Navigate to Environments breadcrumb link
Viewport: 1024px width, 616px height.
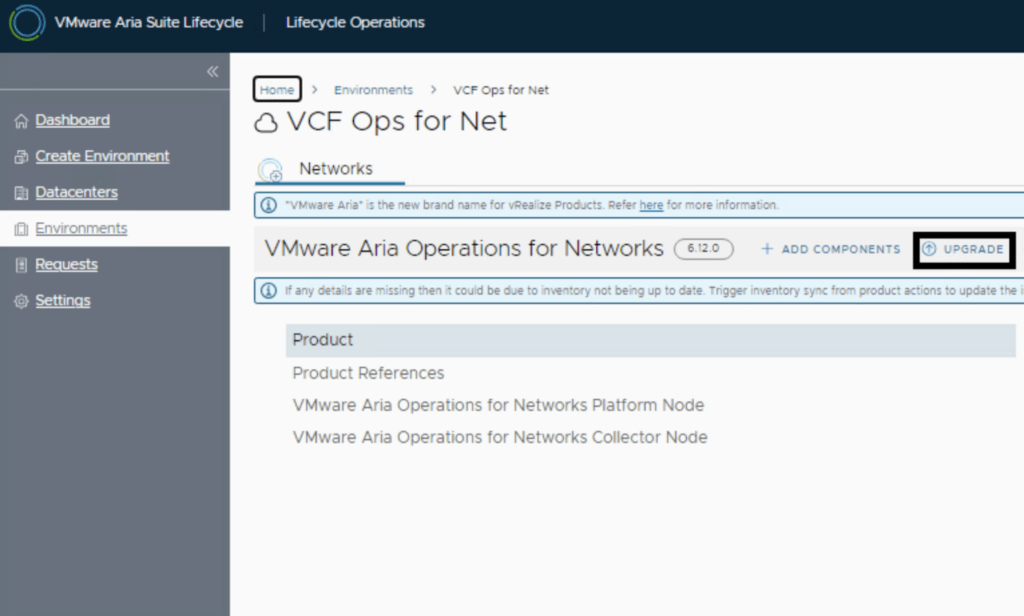tap(373, 90)
